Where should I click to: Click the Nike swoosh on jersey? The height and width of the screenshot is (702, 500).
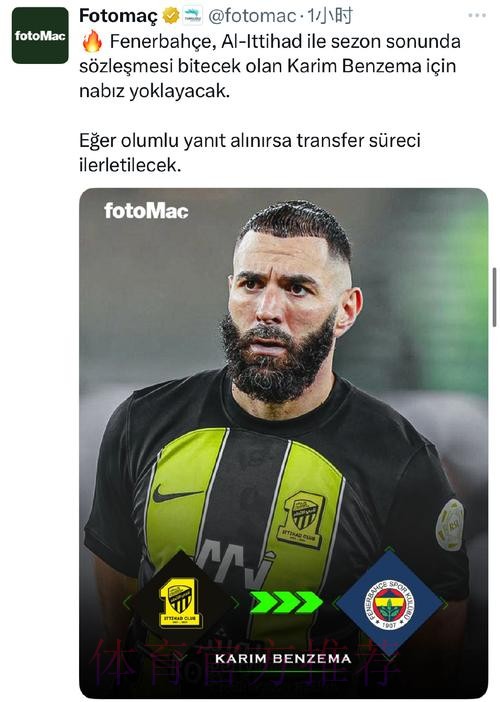178,493
